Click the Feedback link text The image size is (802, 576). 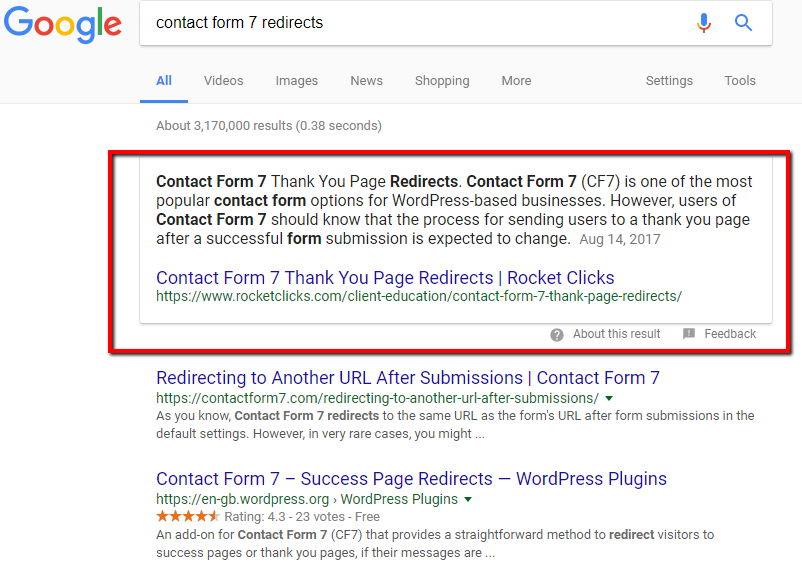(x=730, y=334)
